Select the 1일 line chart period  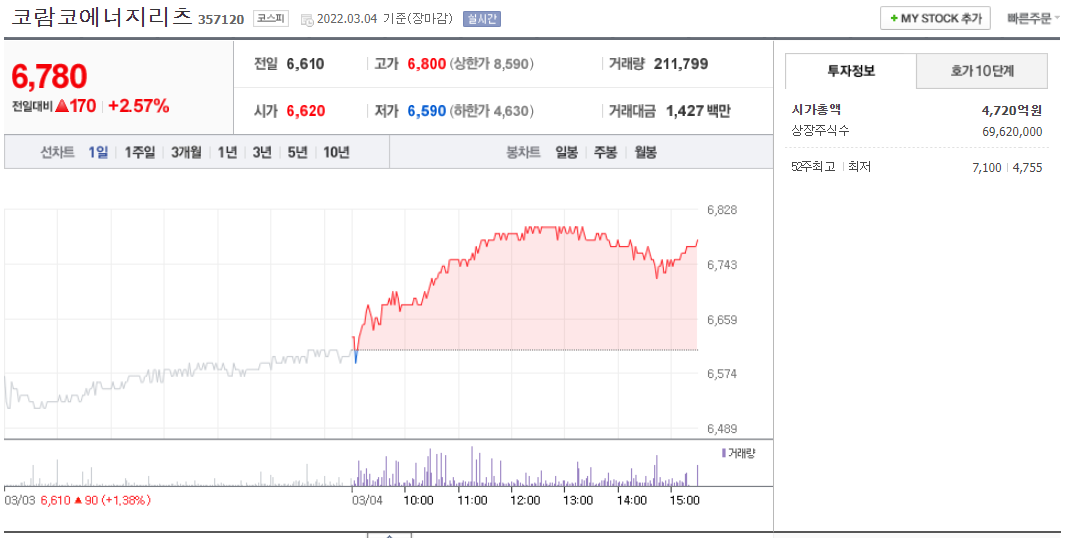tap(98, 152)
